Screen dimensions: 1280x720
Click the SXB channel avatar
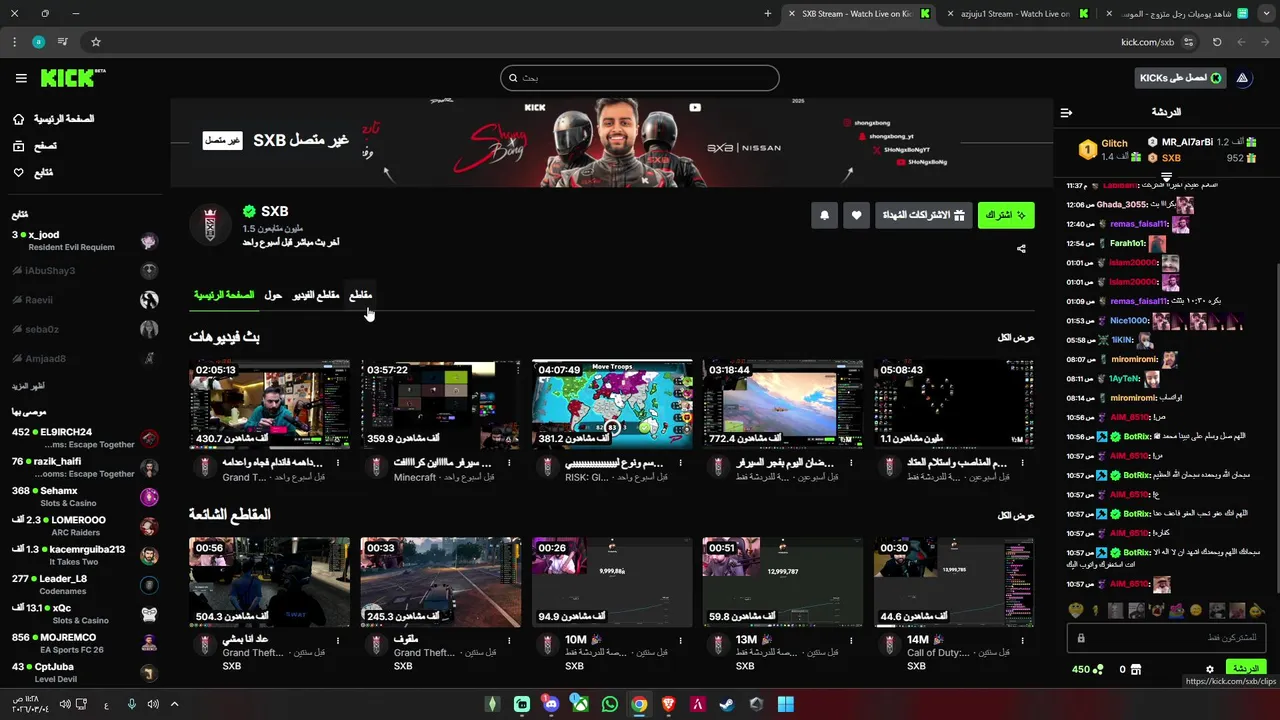coord(210,225)
